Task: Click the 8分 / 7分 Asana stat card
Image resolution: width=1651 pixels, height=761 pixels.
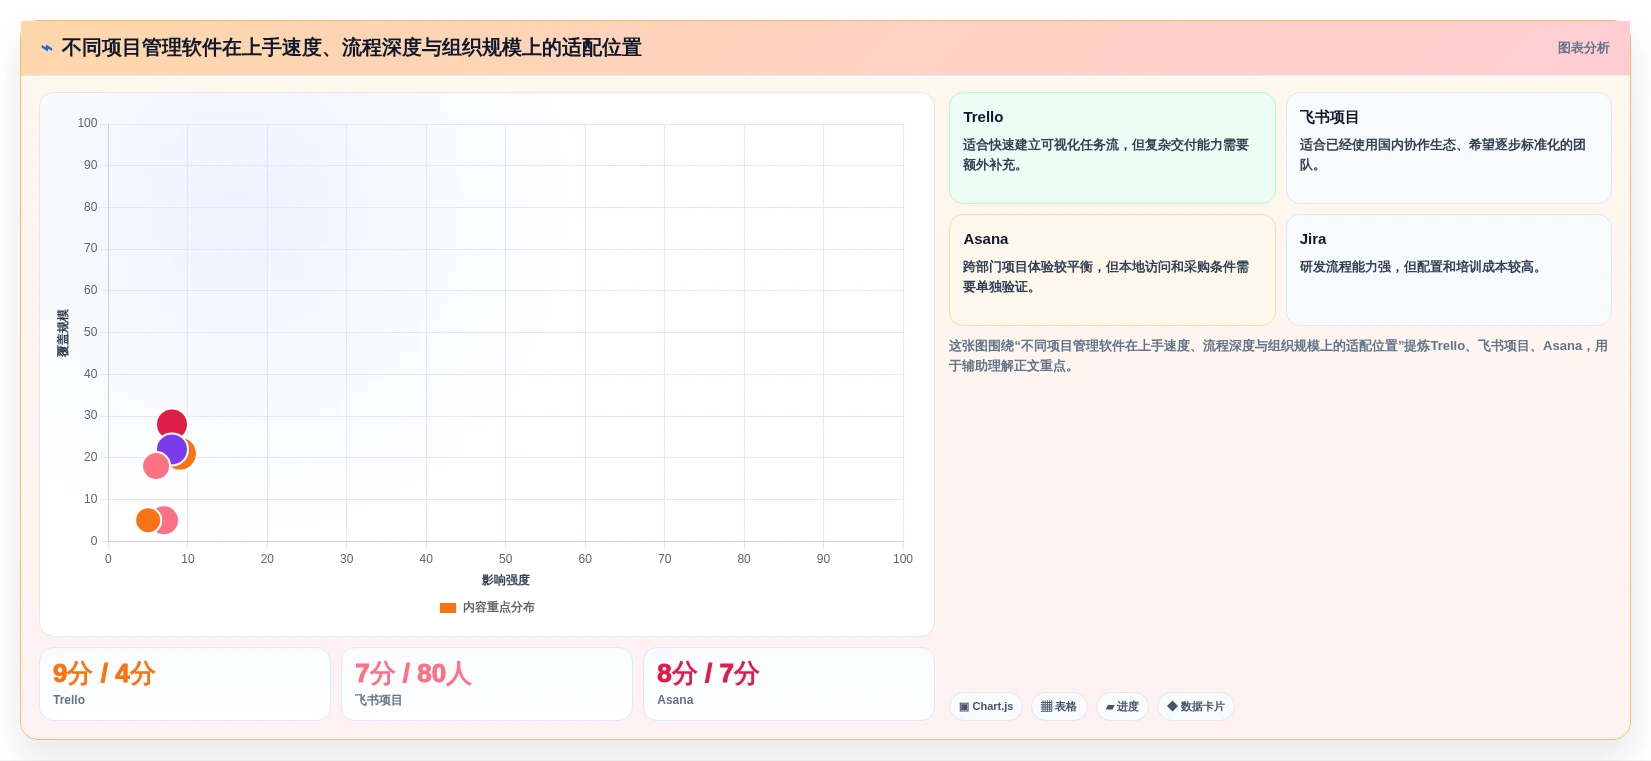Action: (789, 684)
